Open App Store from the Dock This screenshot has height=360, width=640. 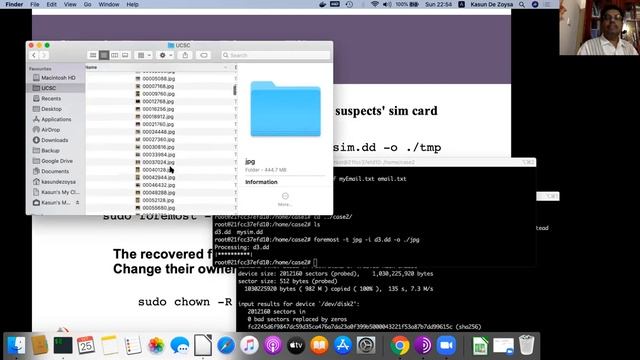pos(343,345)
